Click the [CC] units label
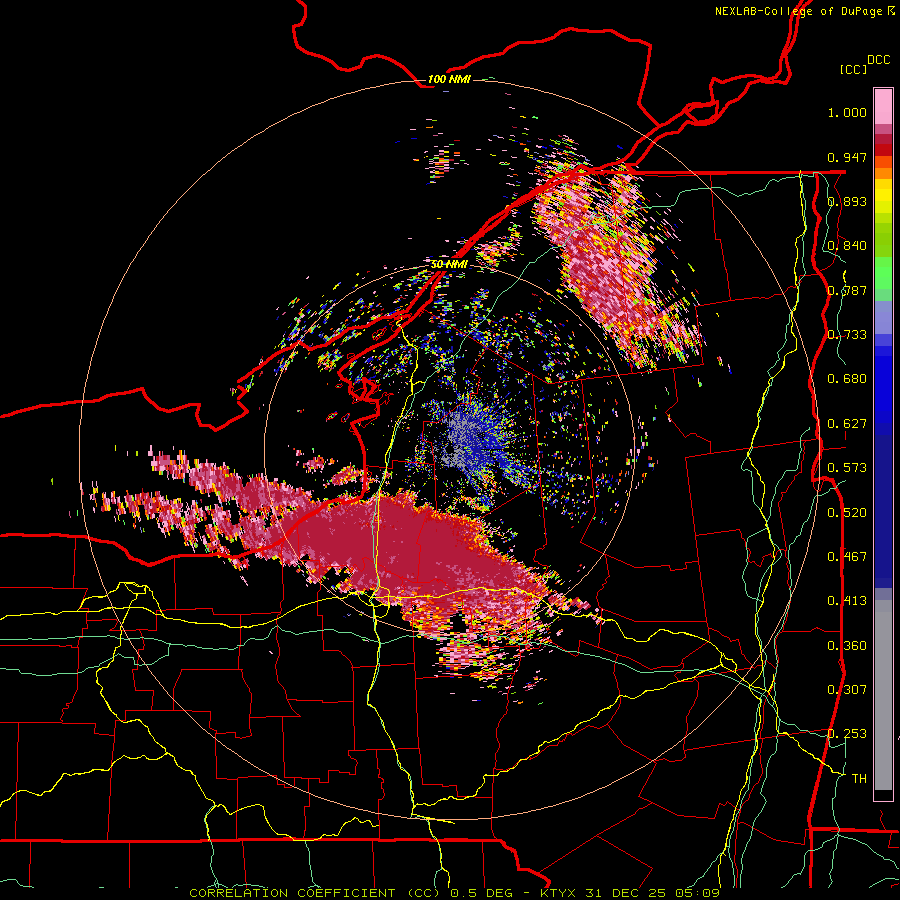Image resolution: width=900 pixels, height=900 pixels. point(854,69)
